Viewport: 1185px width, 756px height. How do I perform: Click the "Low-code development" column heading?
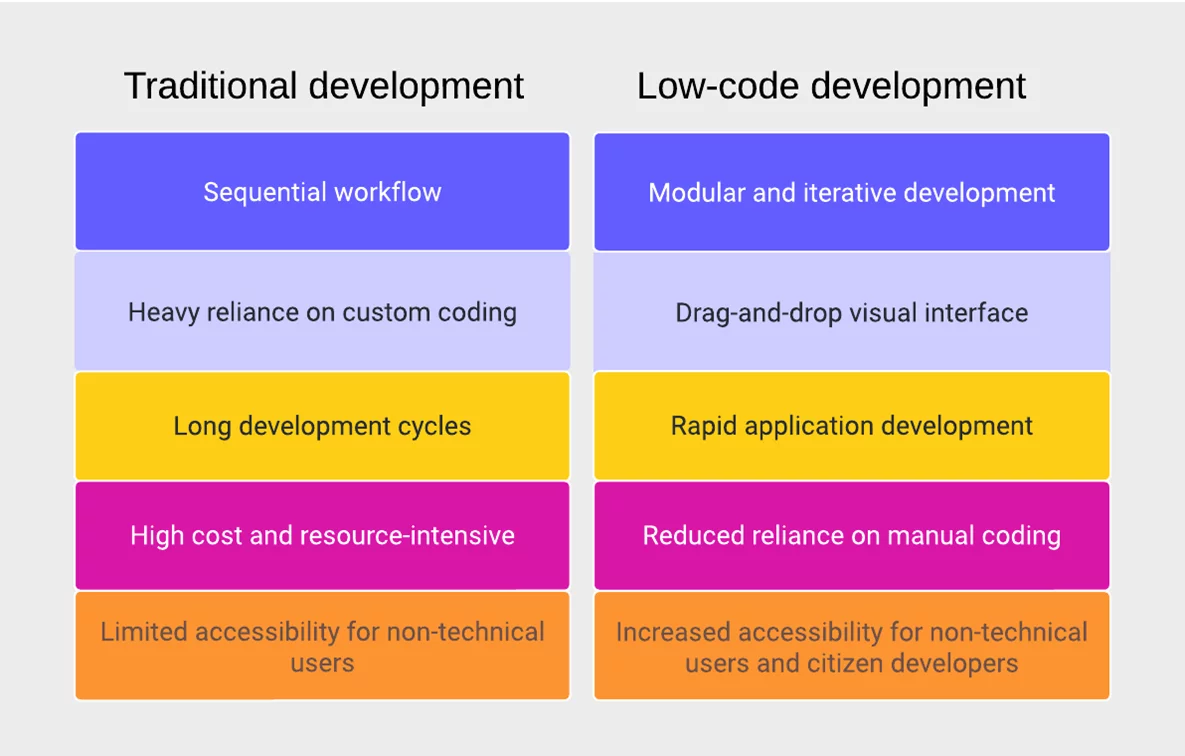[831, 87]
